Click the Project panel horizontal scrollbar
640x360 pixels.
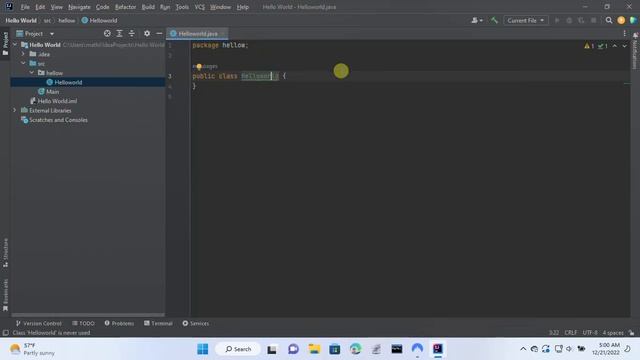point(88,315)
